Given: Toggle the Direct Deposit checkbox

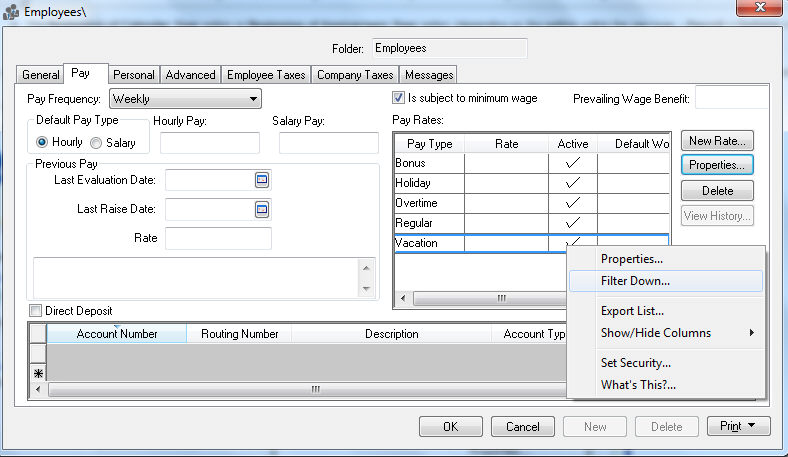Looking at the screenshot, I should click(37, 311).
